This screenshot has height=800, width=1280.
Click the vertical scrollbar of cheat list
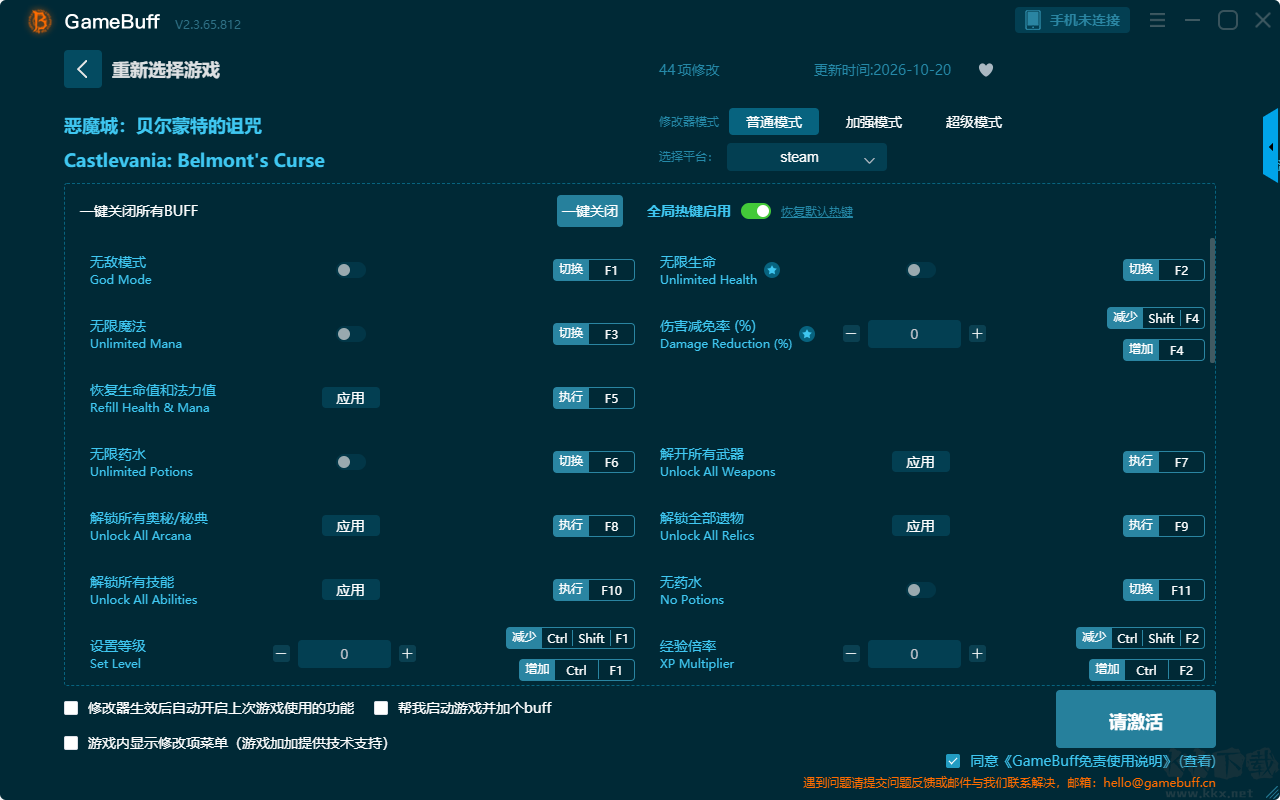[x=1213, y=300]
